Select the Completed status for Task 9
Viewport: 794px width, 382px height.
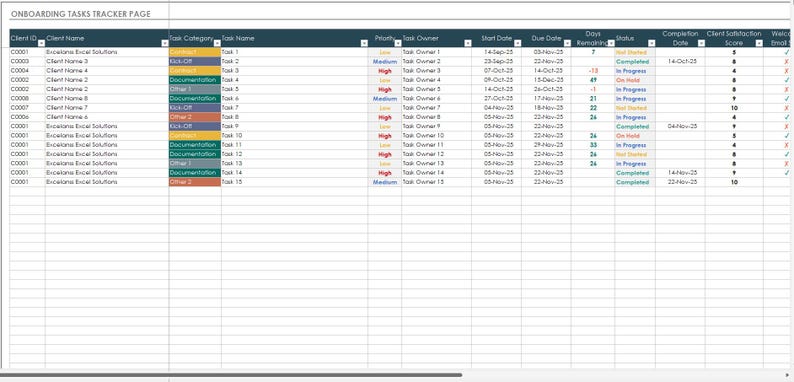pos(635,126)
